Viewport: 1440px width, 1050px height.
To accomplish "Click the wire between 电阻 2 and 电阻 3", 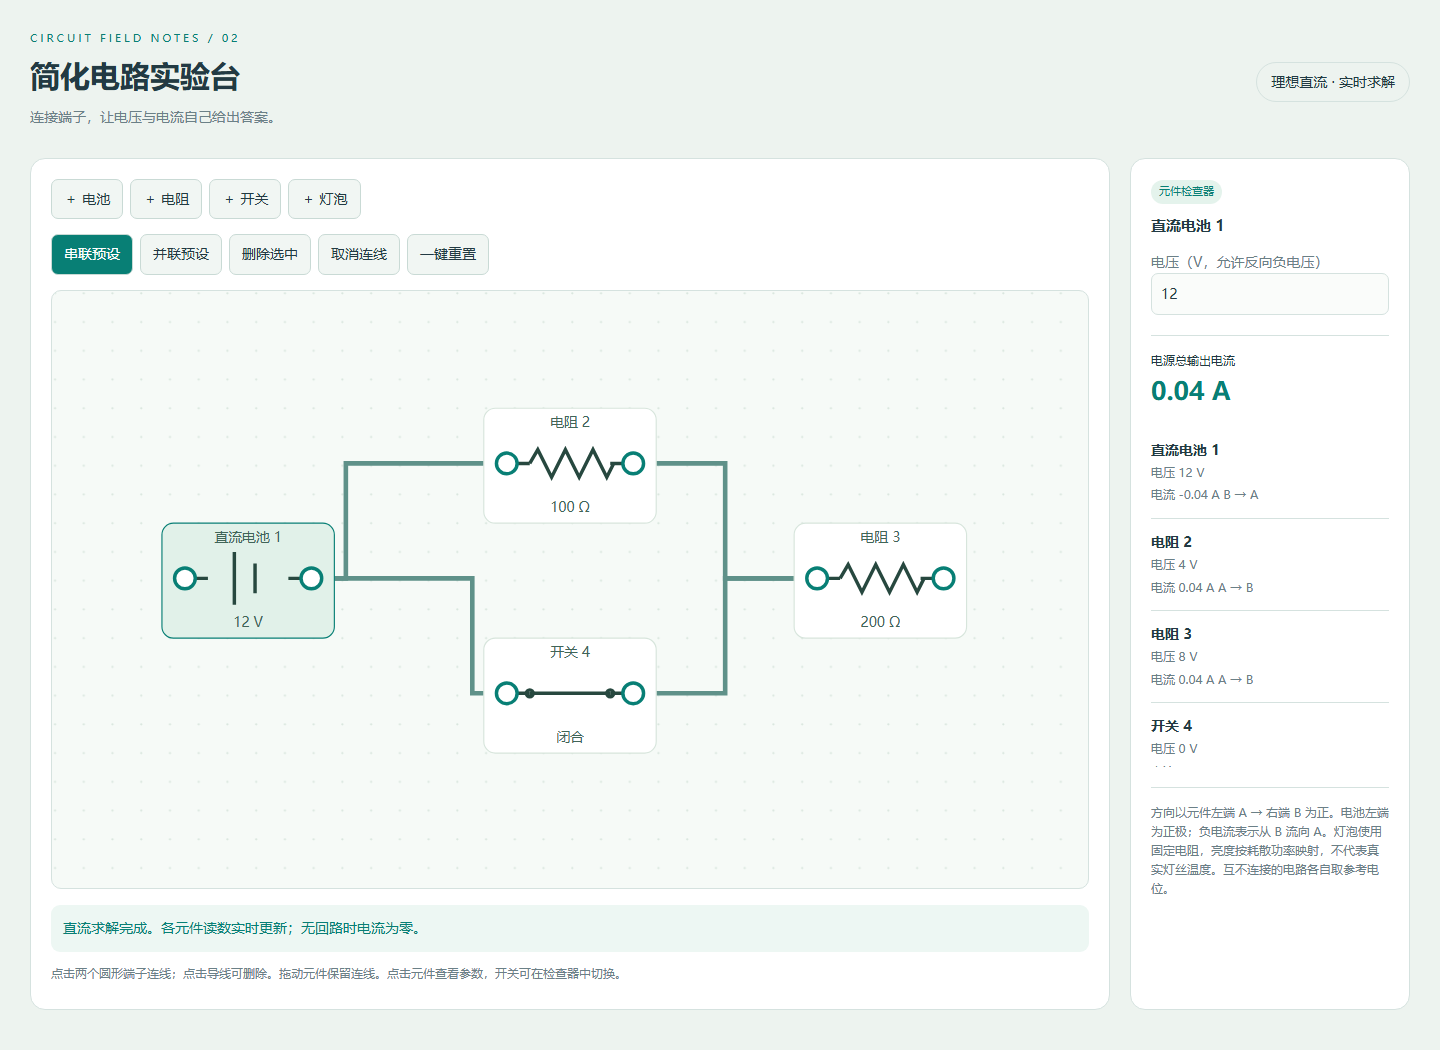I will [725, 520].
